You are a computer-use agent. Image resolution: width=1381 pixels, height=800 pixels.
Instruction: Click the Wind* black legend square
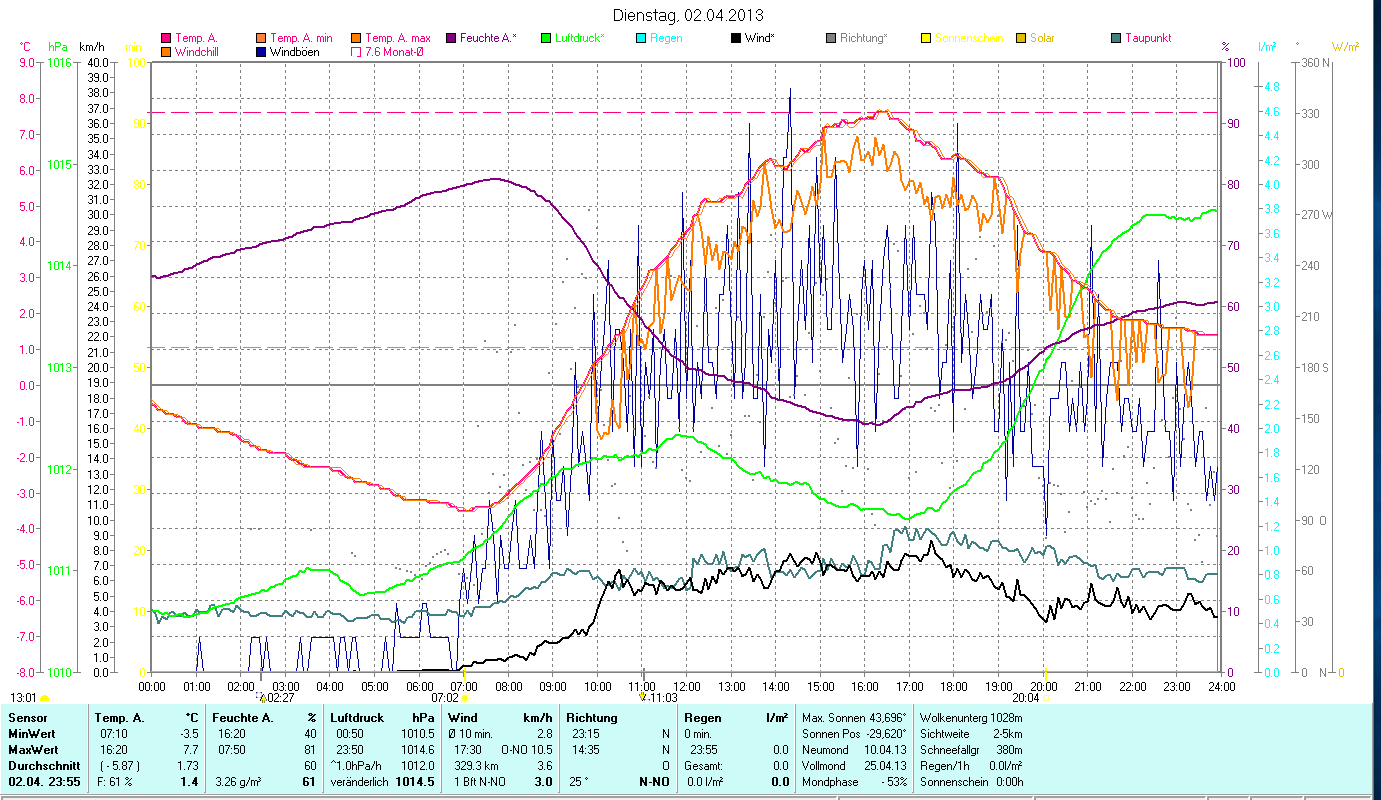tap(736, 39)
